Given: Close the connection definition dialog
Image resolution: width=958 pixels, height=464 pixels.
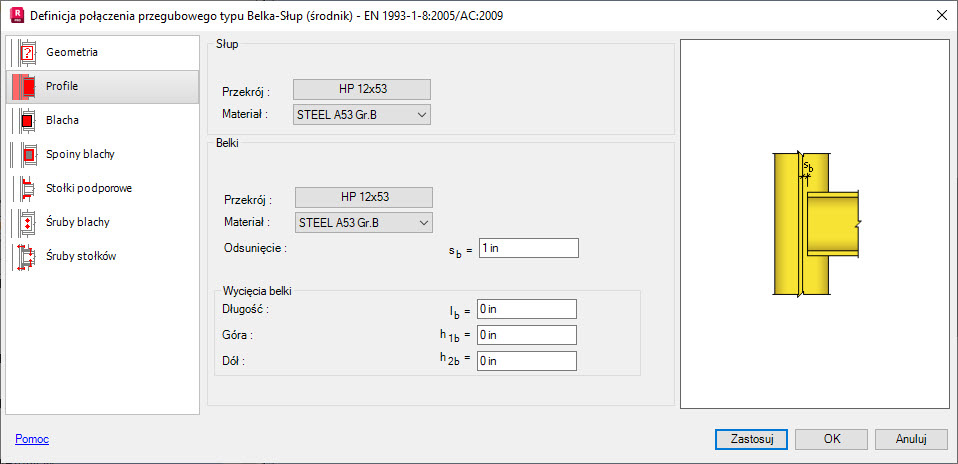Looking at the screenshot, I should [942, 16].
